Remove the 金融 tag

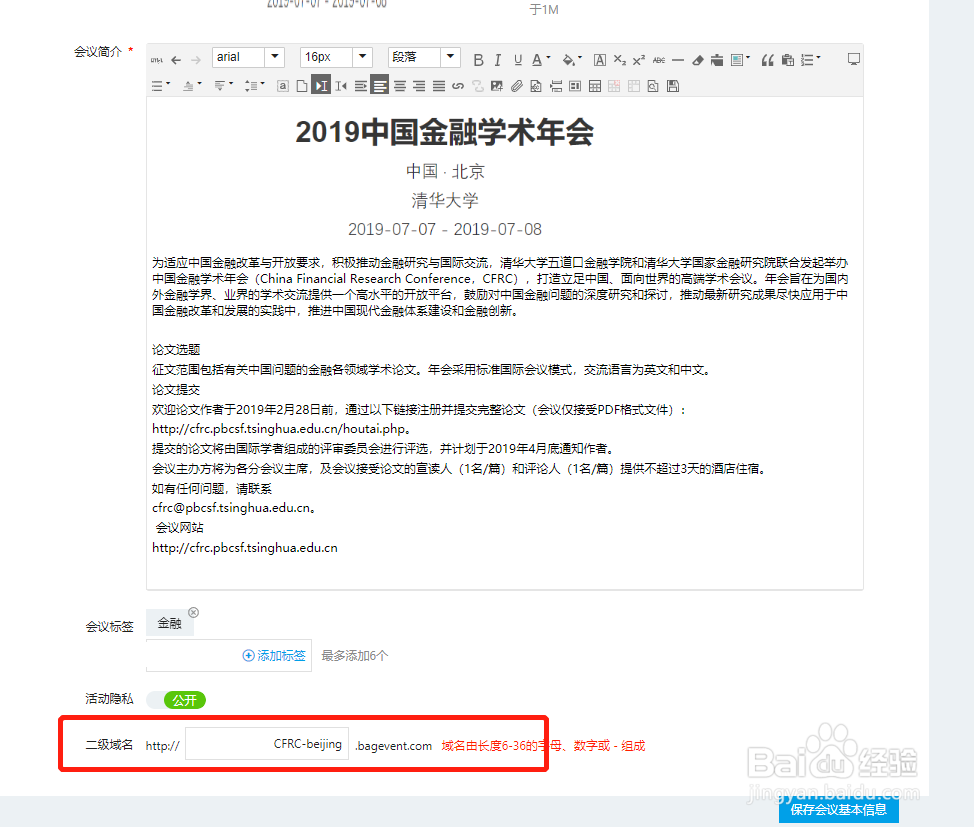(193, 613)
